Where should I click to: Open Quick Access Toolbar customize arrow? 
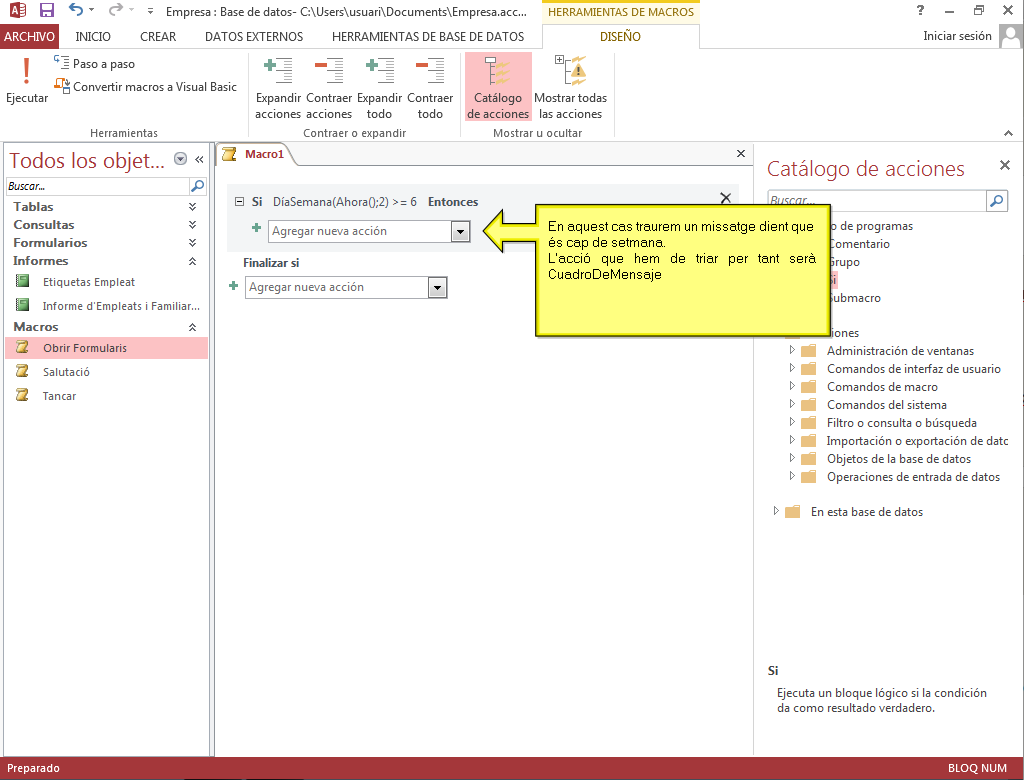coord(150,11)
